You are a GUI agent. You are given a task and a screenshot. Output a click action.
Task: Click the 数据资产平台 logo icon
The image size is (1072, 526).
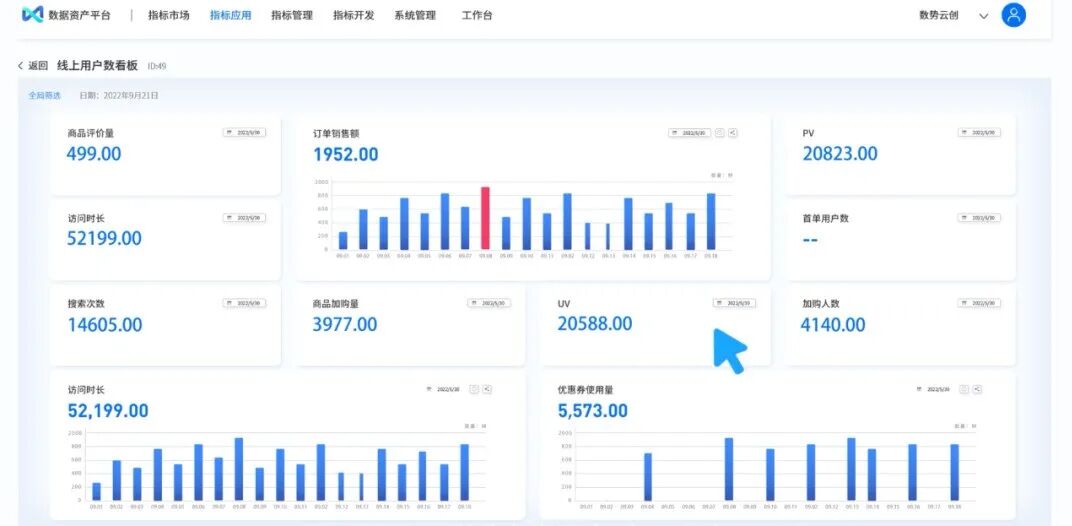click(32, 15)
